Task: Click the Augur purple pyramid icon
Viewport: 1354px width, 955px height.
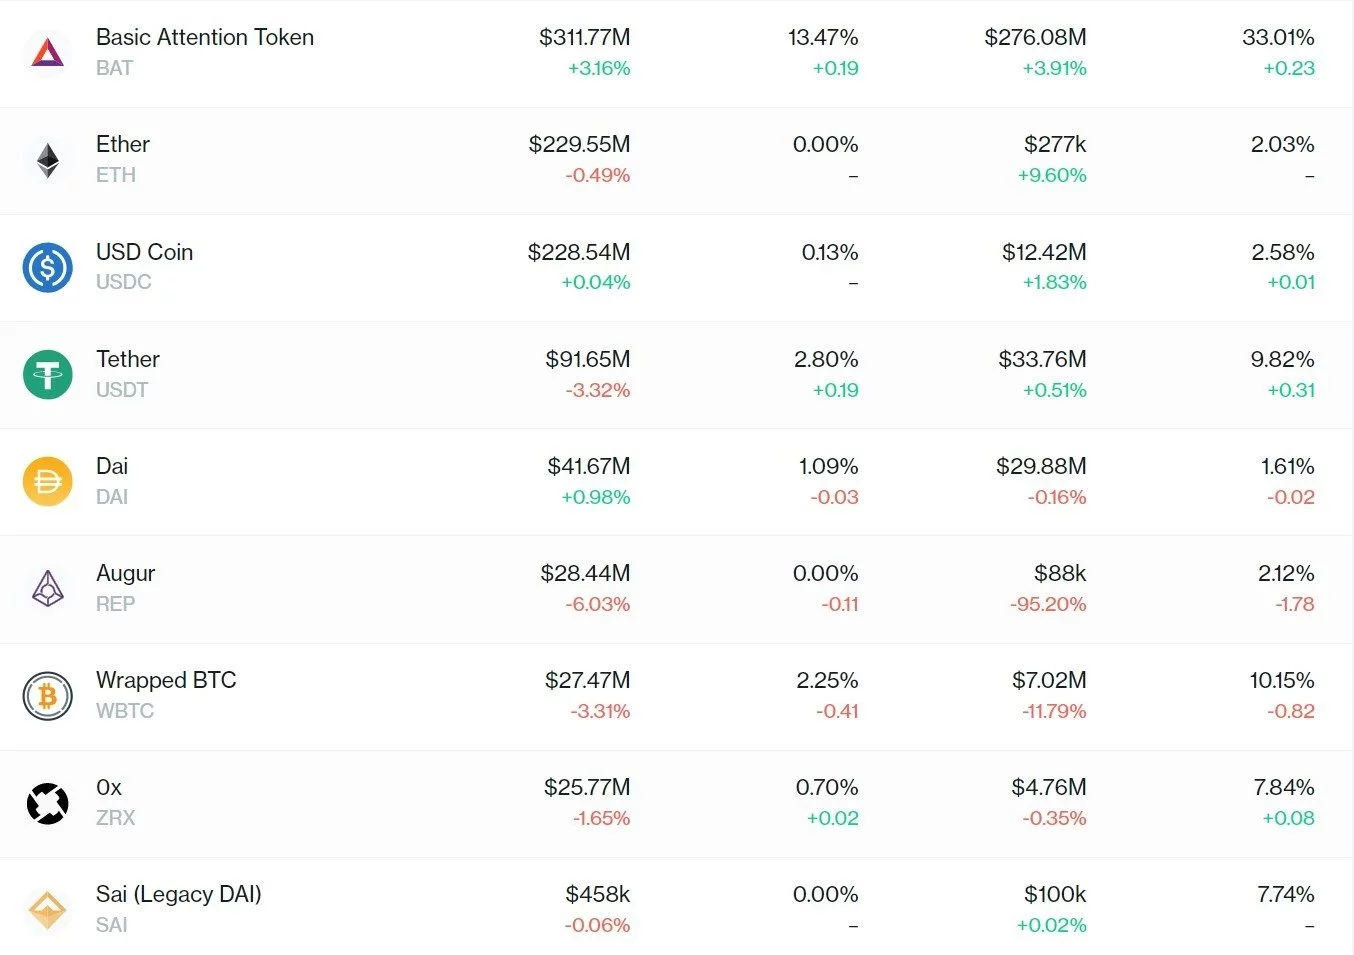Action: [47, 588]
